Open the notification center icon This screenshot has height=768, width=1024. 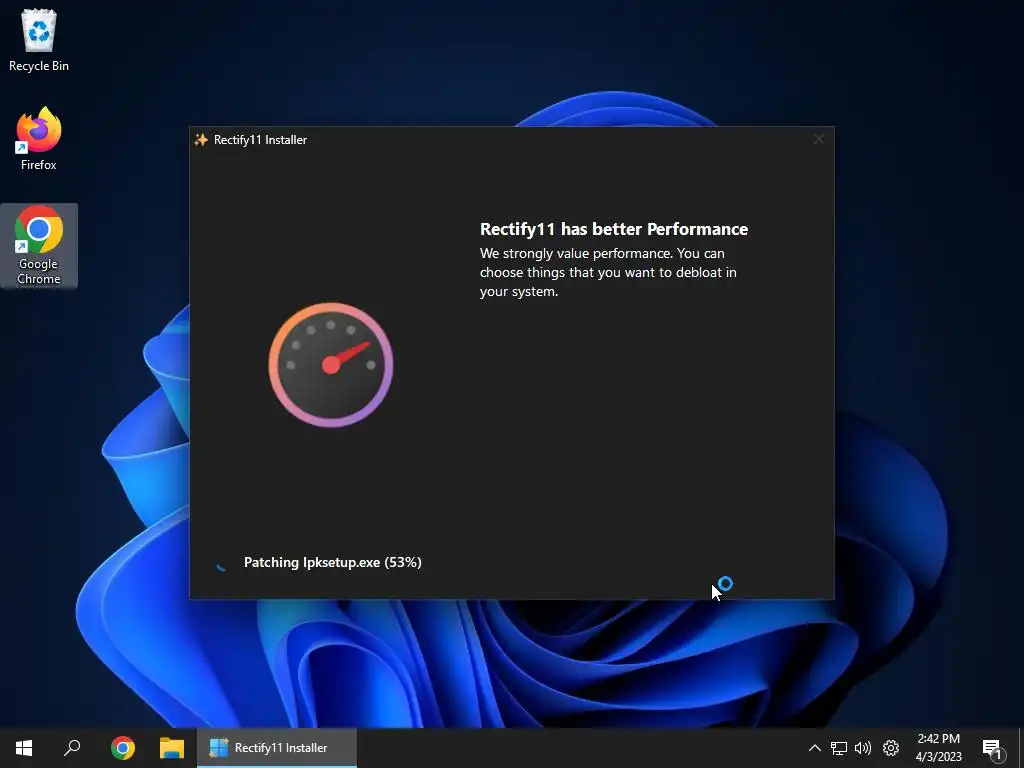(993, 749)
